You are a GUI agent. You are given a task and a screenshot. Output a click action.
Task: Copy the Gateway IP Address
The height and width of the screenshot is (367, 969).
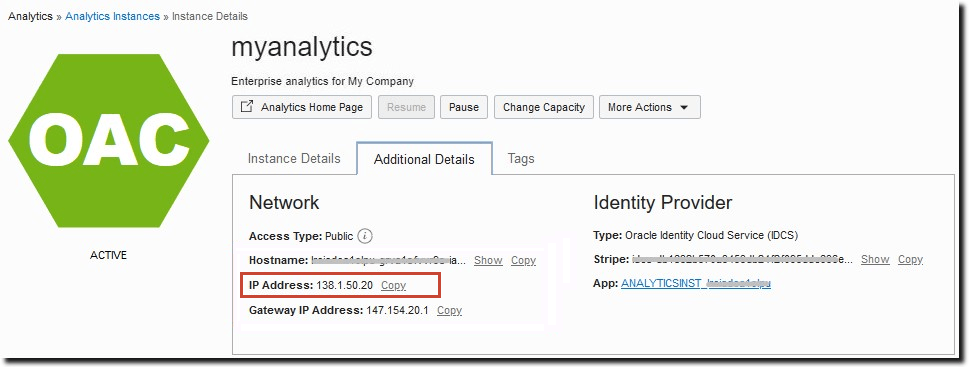pyautogui.click(x=449, y=310)
